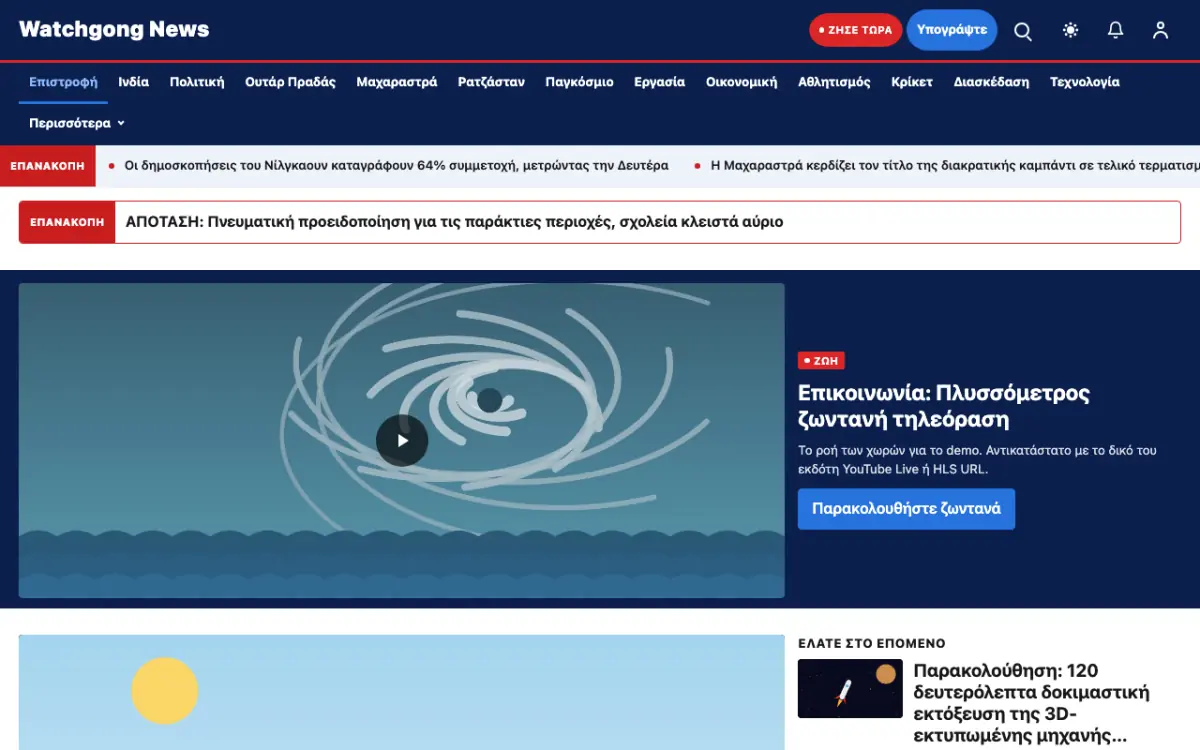1200x750 pixels.
Task: Open notifications bell icon
Action: point(1116,31)
